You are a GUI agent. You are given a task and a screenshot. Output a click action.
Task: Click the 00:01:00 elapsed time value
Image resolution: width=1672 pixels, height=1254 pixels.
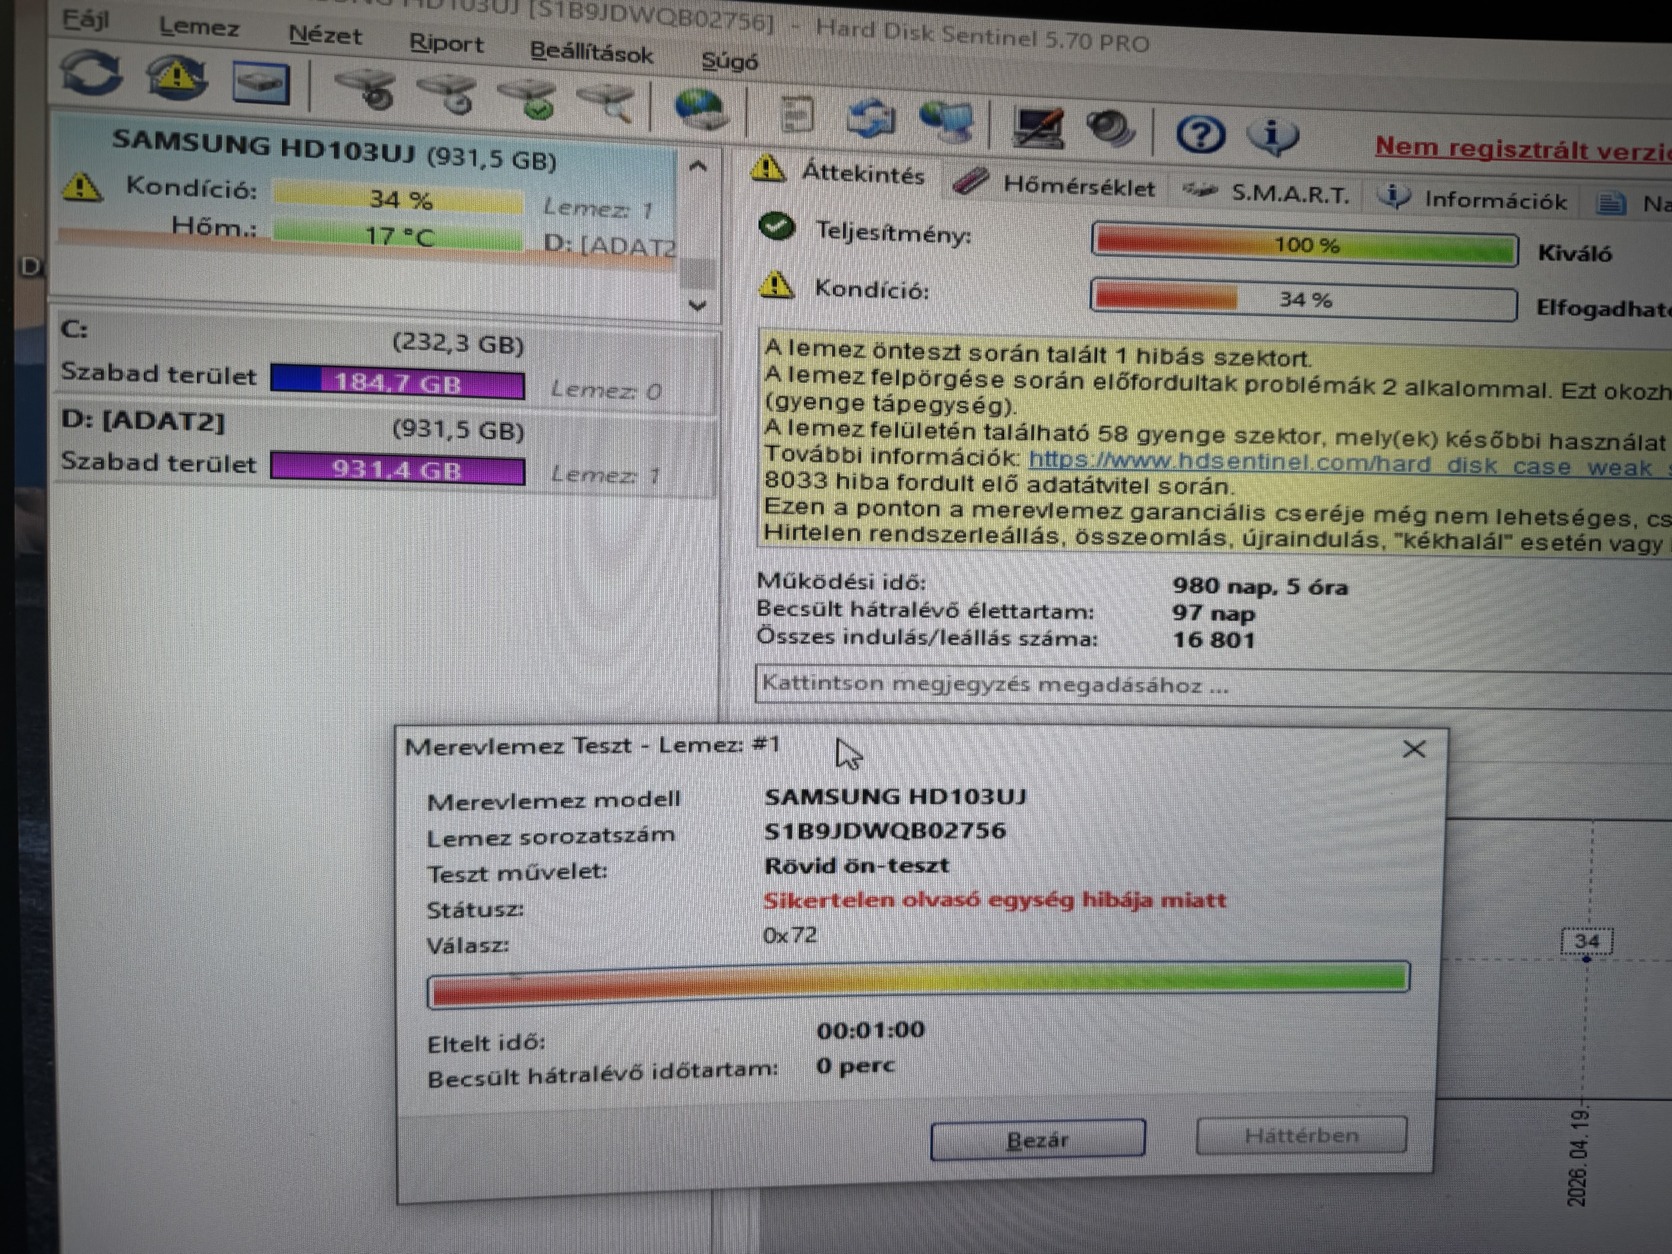(870, 1029)
